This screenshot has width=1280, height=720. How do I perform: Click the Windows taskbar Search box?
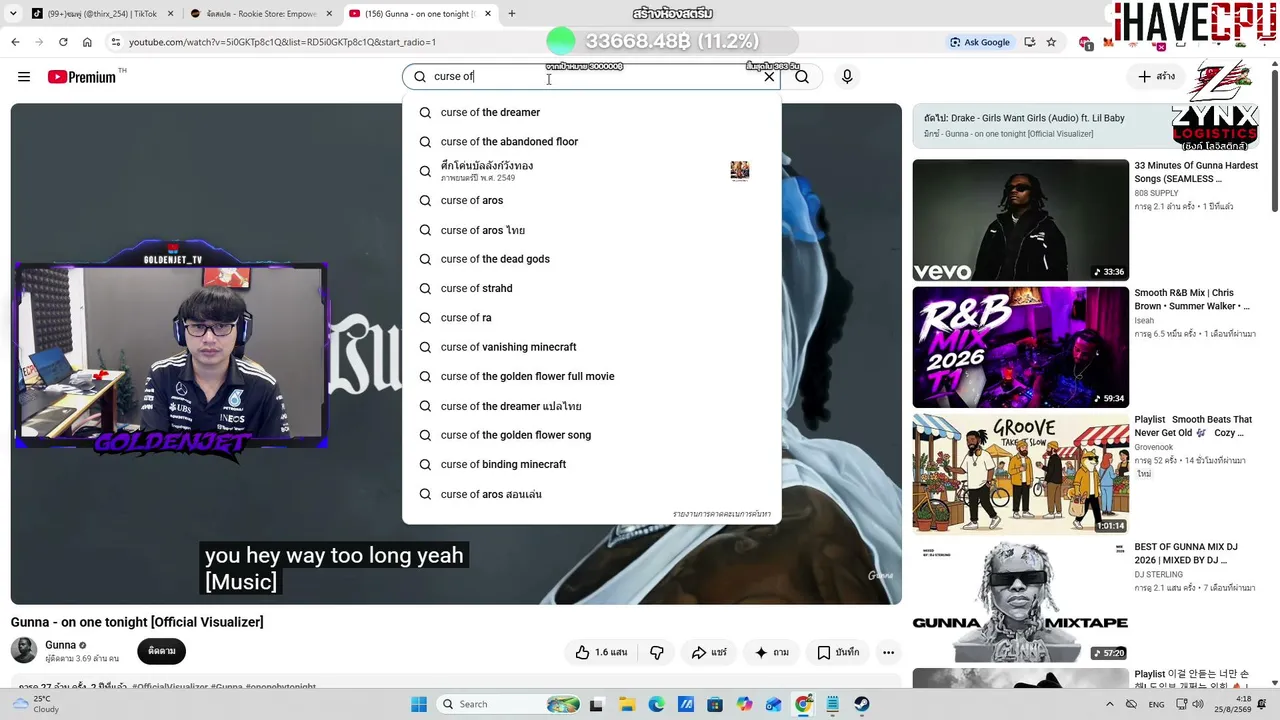tap(510, 704)
